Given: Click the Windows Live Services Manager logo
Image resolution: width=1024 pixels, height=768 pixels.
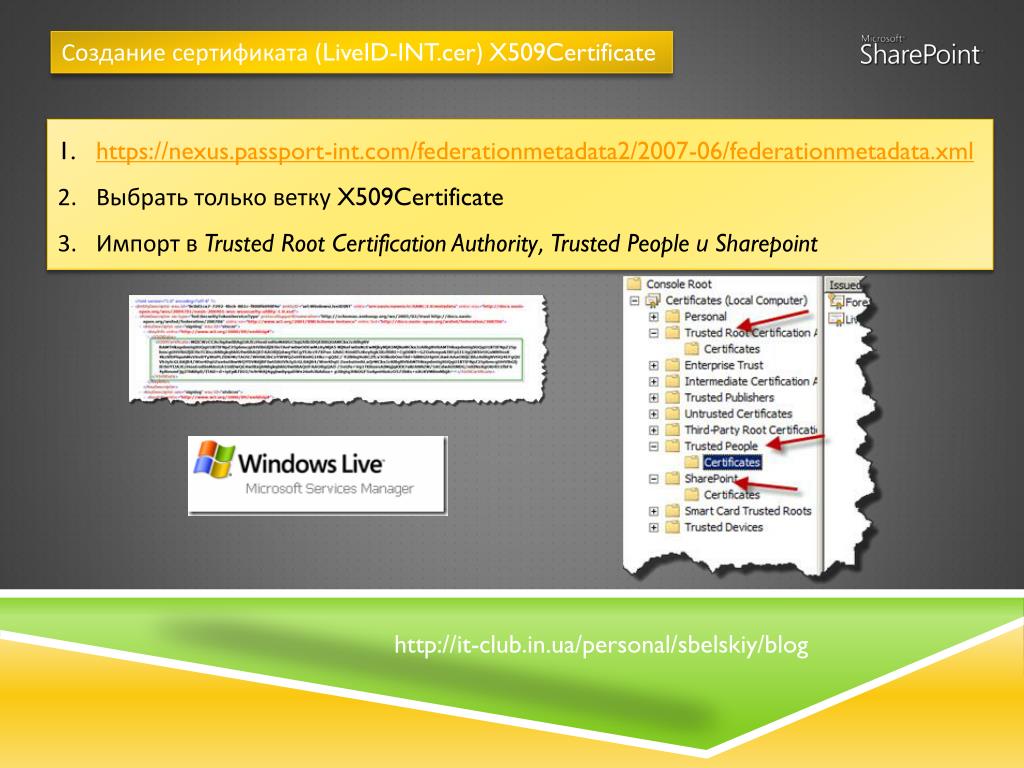Looking at the screenshot, I should [x=317, y=475].
